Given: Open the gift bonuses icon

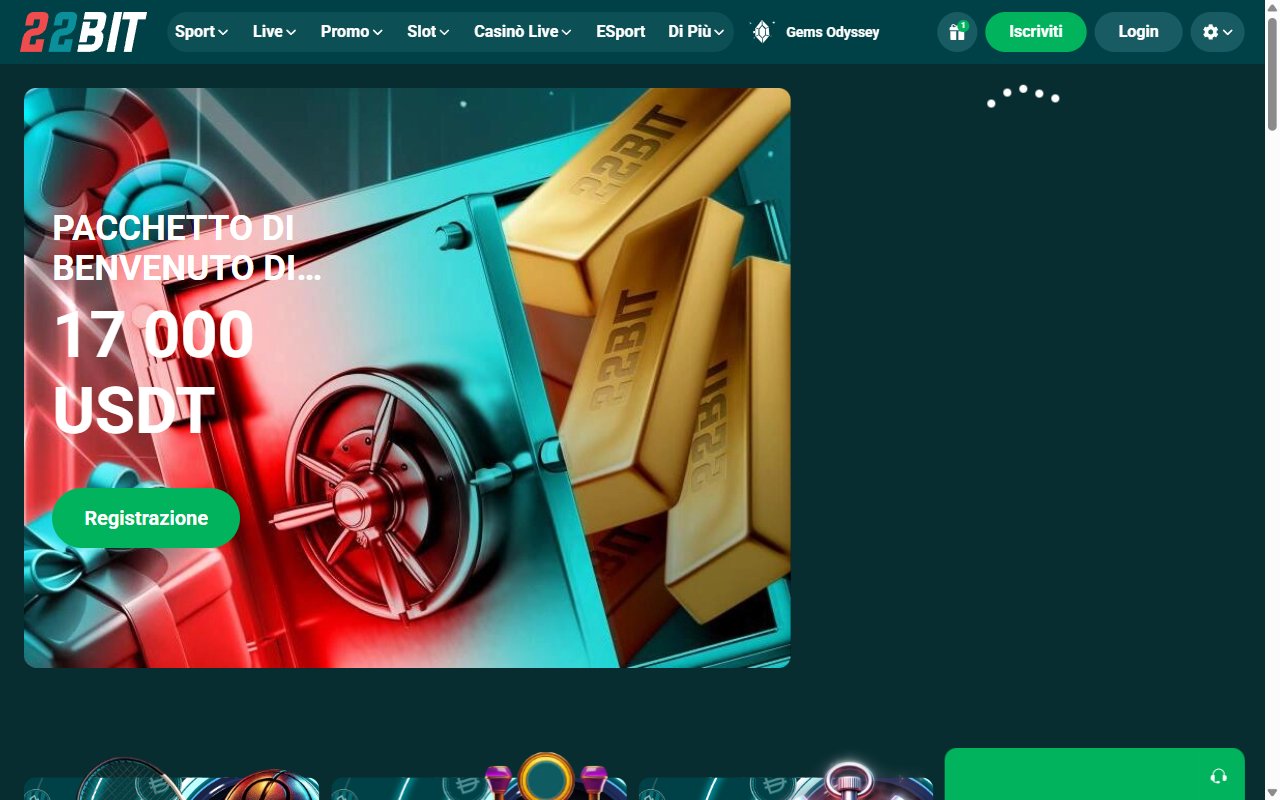Looking at the screenshot, I should coord(957,32).
